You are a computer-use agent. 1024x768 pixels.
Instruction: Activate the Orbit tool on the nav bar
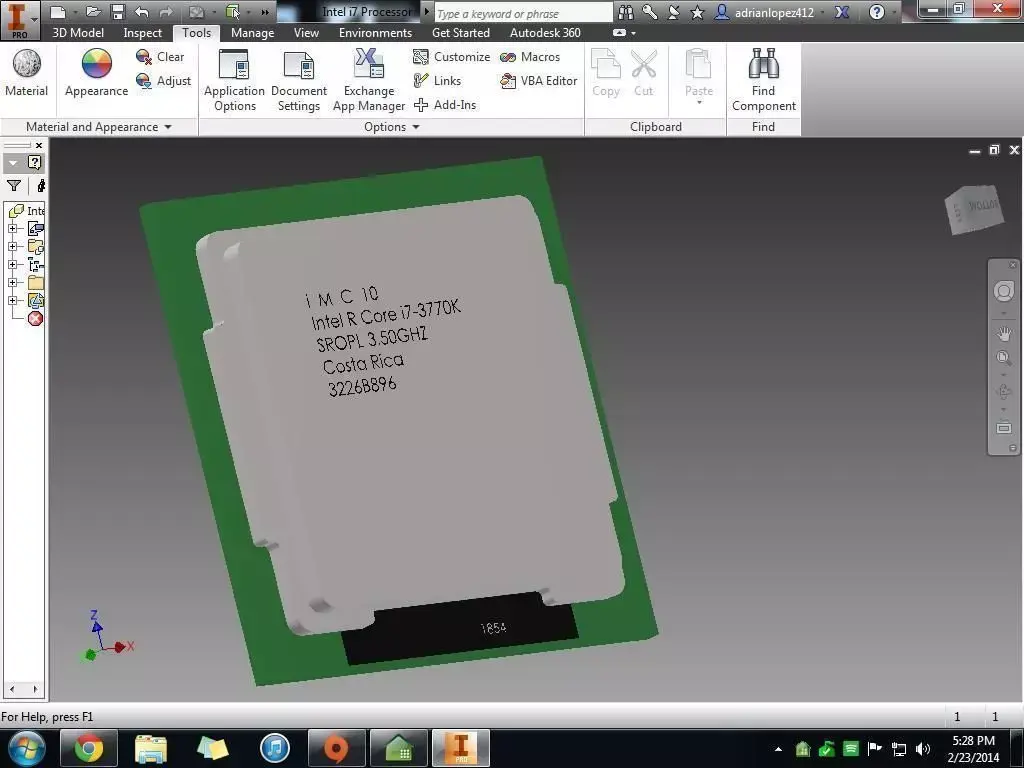coord(1004,392)
